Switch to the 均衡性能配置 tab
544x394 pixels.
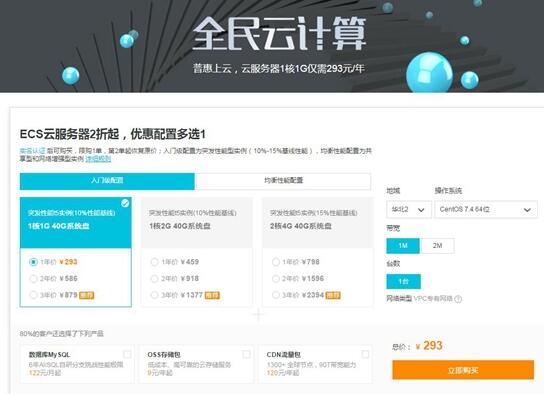(283, 181)
